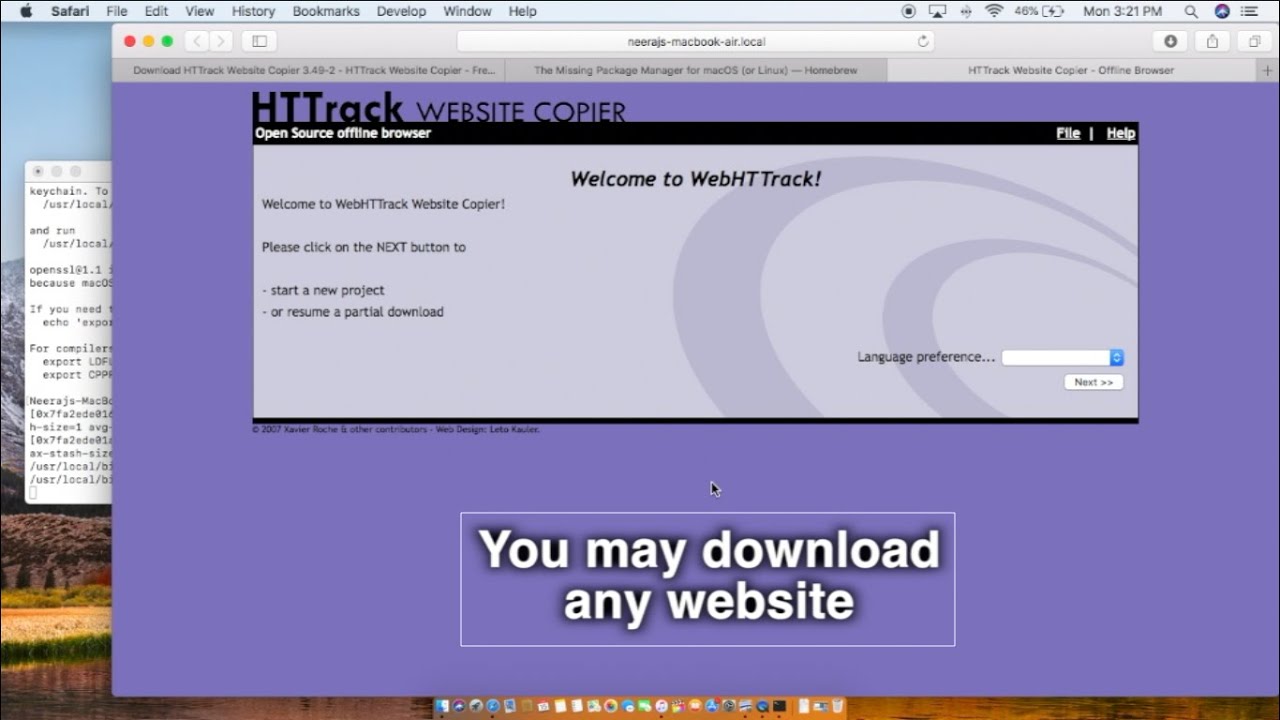Click the Help link in WebHTTrack header
This screenshot has height=720, width=1280.
pos(1121,133)
